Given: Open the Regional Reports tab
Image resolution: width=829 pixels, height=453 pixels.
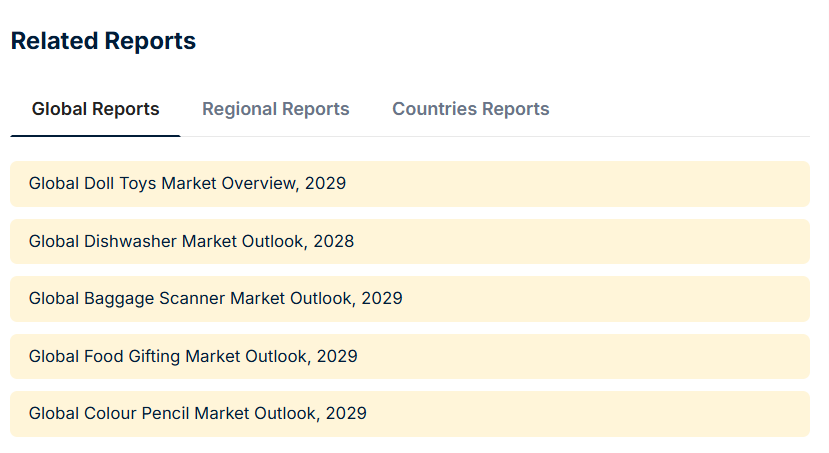Looking at the screenshot, I should click(275, 109).
